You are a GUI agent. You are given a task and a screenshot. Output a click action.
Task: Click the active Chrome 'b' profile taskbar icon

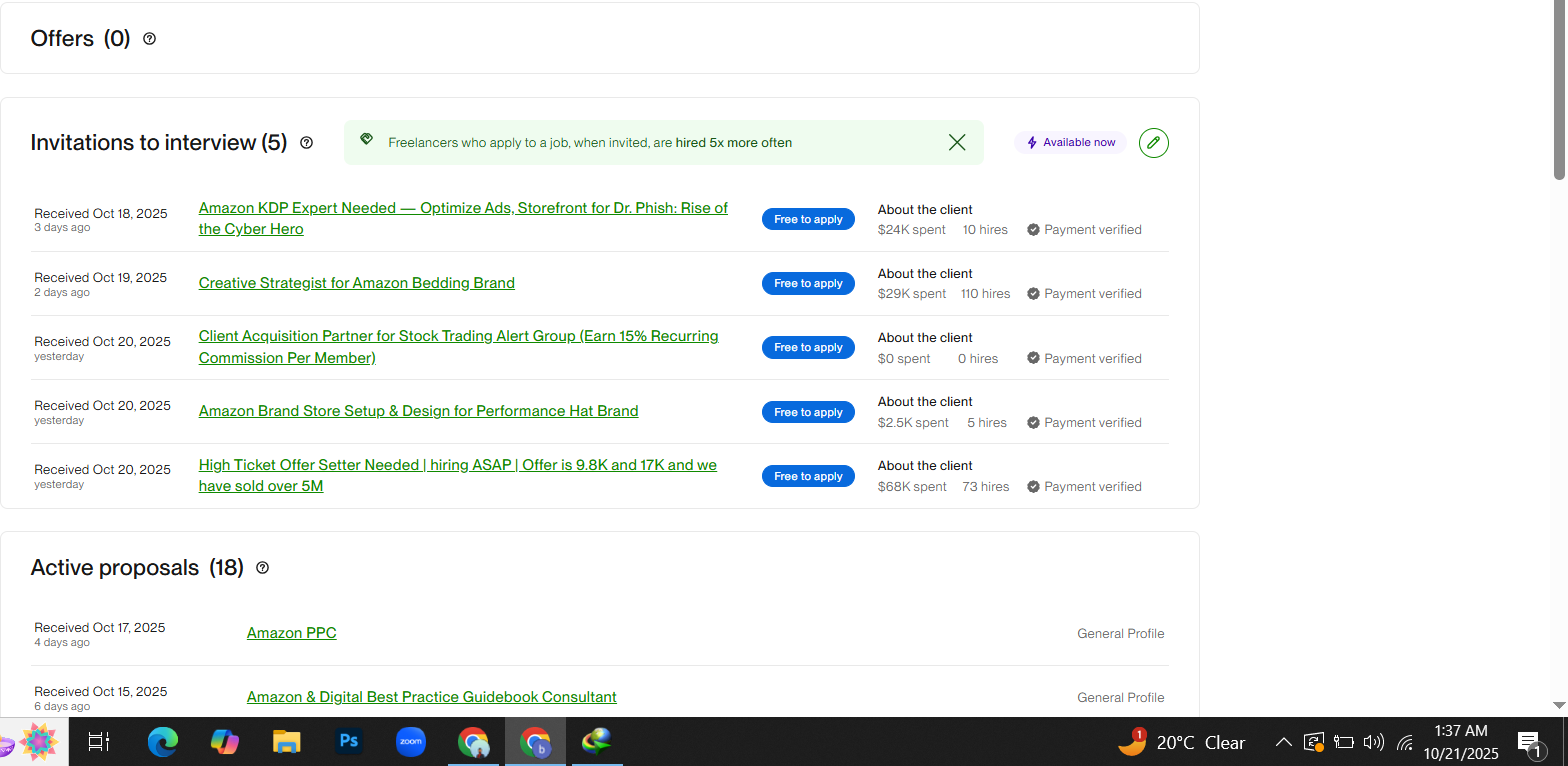(535, 742)
